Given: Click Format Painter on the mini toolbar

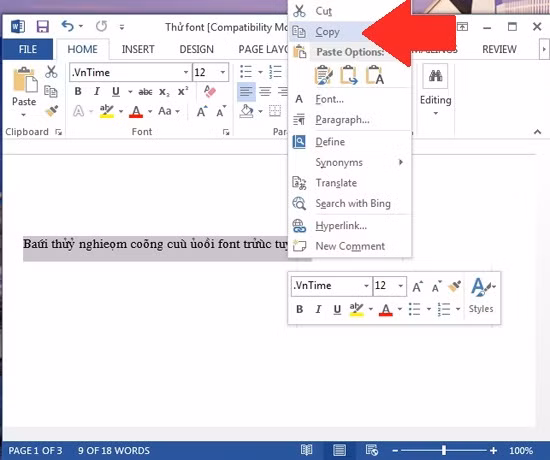Looking at the screenshot, I should [455, 286].
